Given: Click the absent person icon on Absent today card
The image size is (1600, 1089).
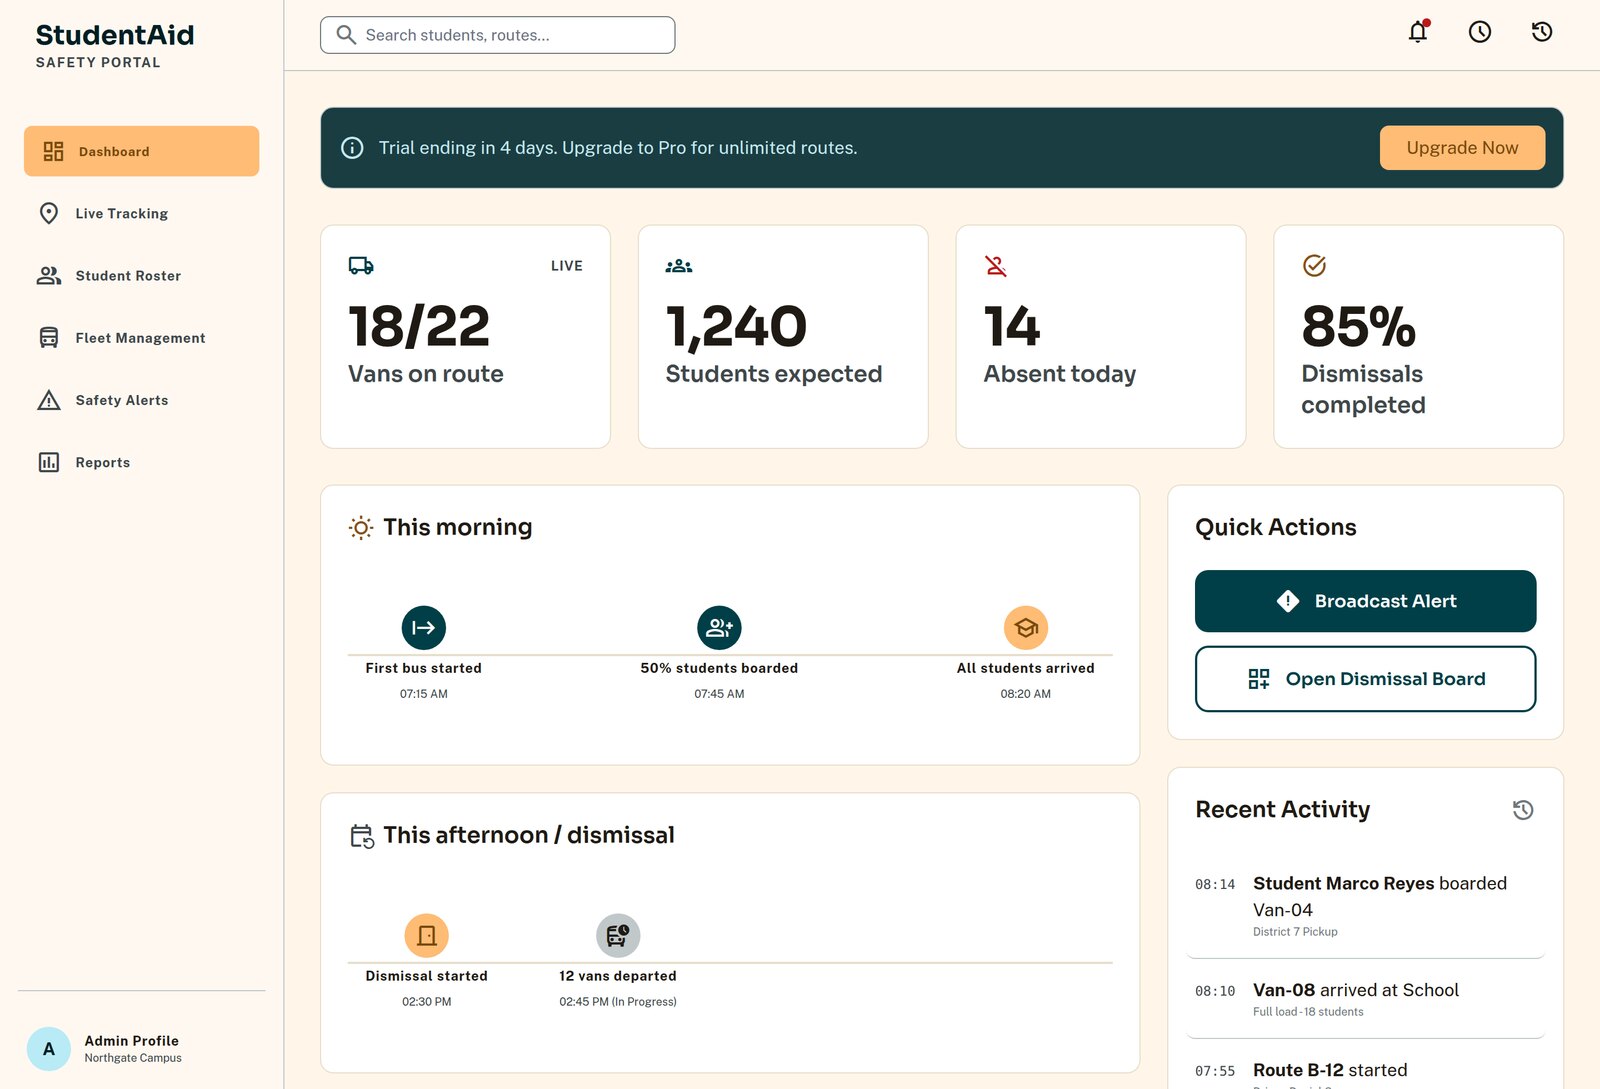Looking at the screenshot, I should click(x=996, y=266).
